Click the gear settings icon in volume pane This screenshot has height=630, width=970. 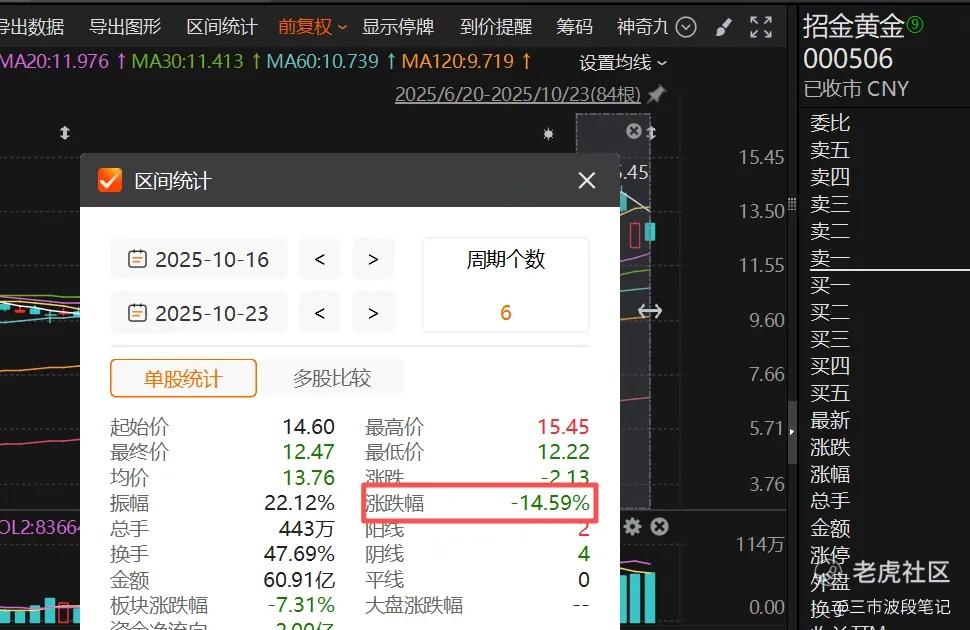point(632,527)
